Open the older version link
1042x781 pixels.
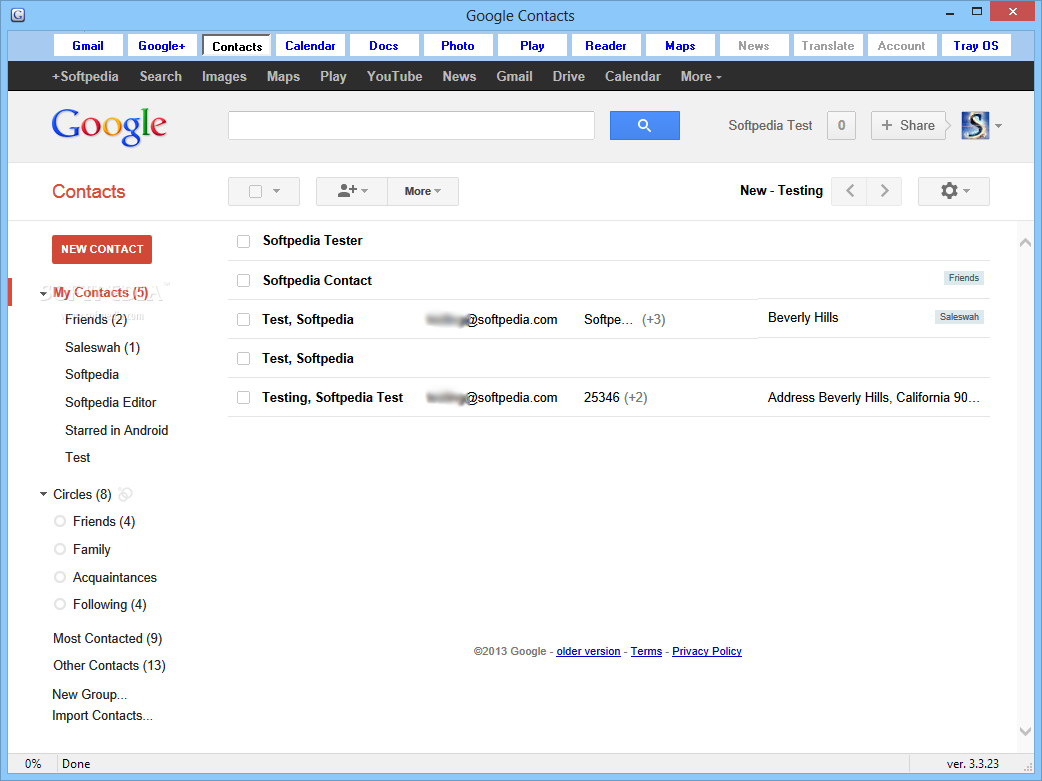(x=588, y=651)
